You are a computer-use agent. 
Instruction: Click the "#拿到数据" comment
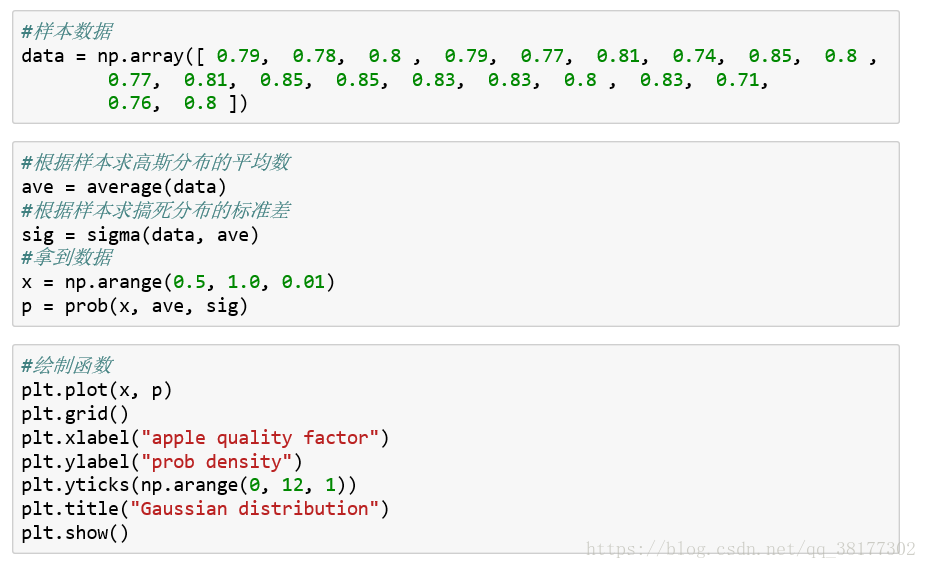(67, 258)
